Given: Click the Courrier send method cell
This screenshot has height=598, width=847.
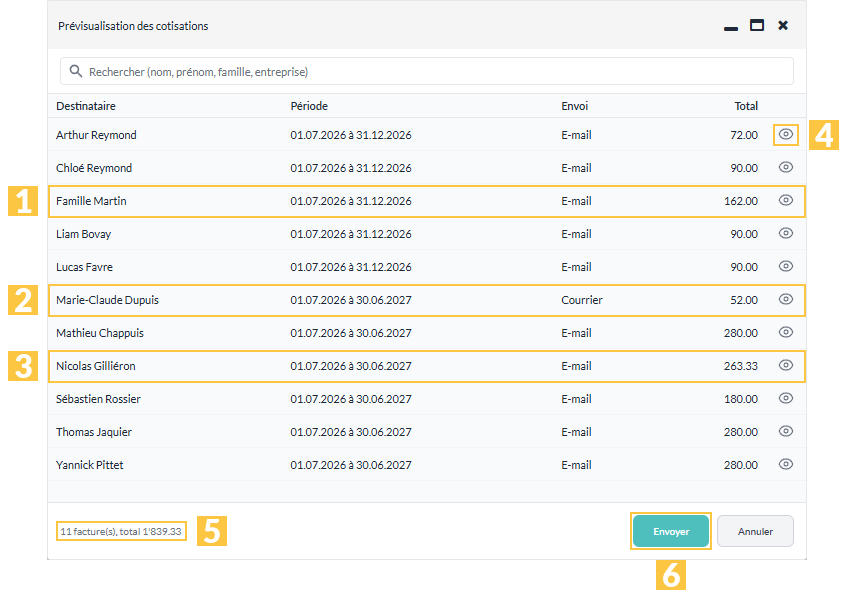Looking at the screenshot, I should [582, 300].
